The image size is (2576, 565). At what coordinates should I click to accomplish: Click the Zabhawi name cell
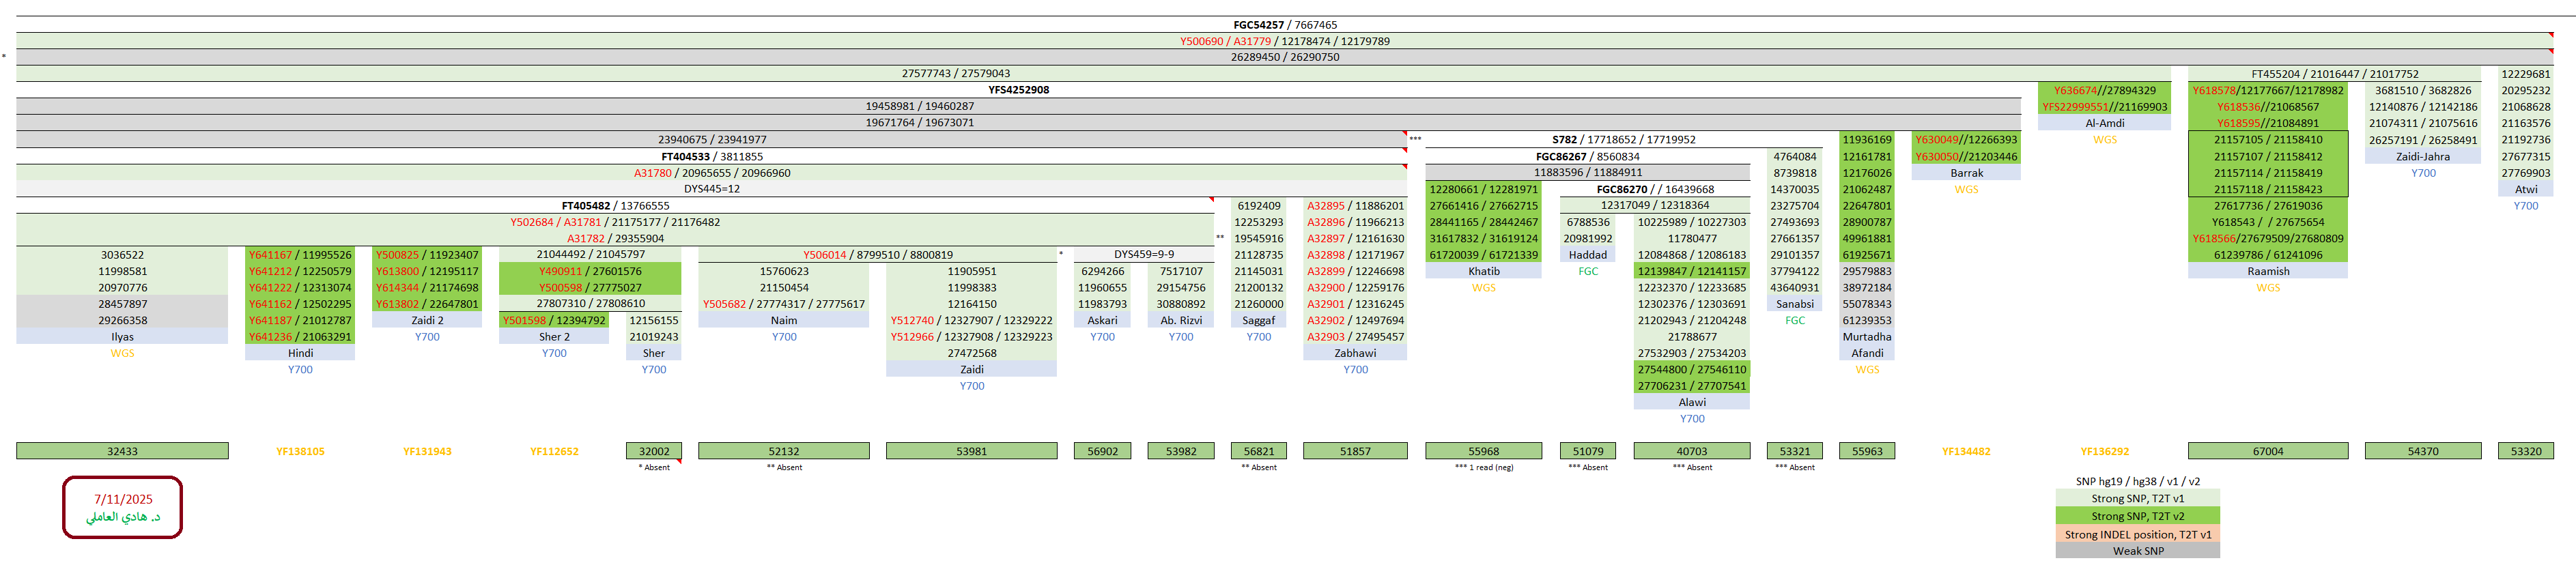click(x=1355, y=353)
